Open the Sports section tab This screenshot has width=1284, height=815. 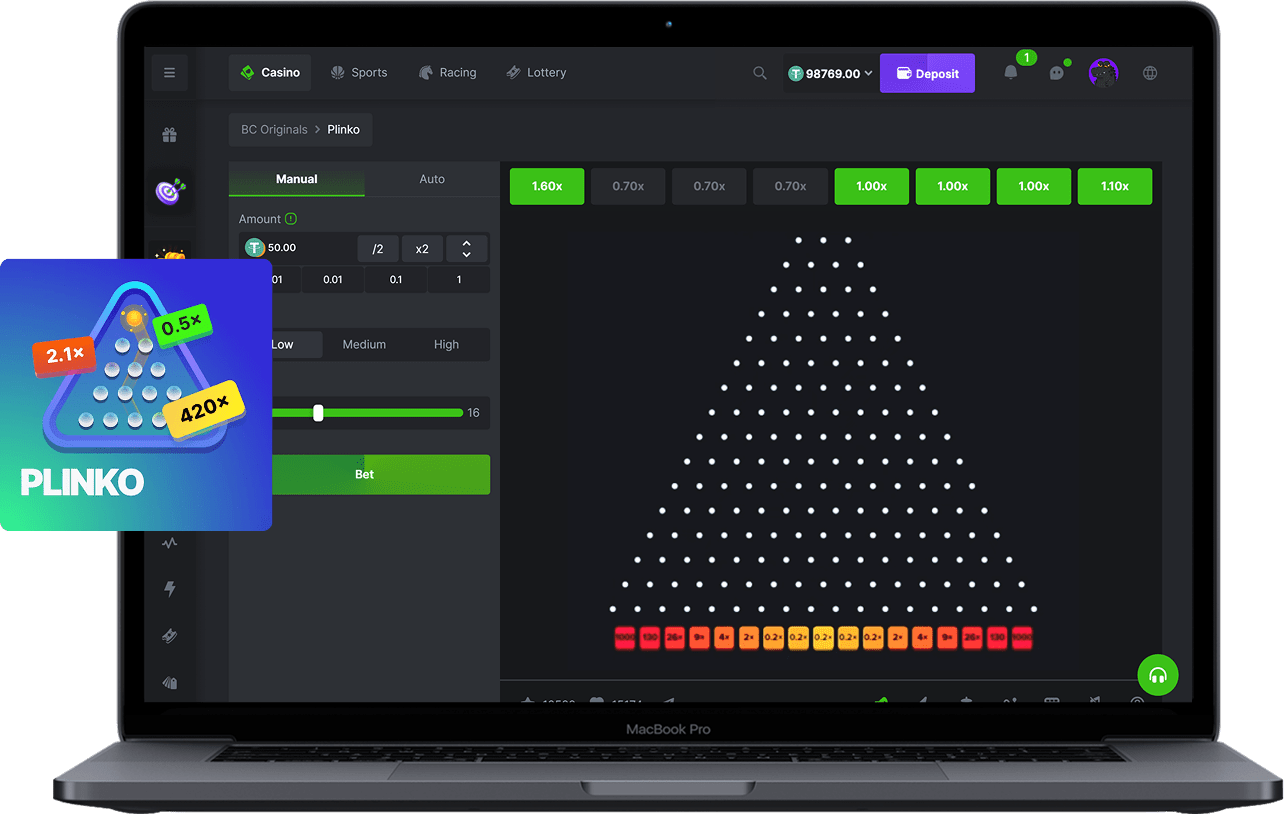tap(358, 73)
